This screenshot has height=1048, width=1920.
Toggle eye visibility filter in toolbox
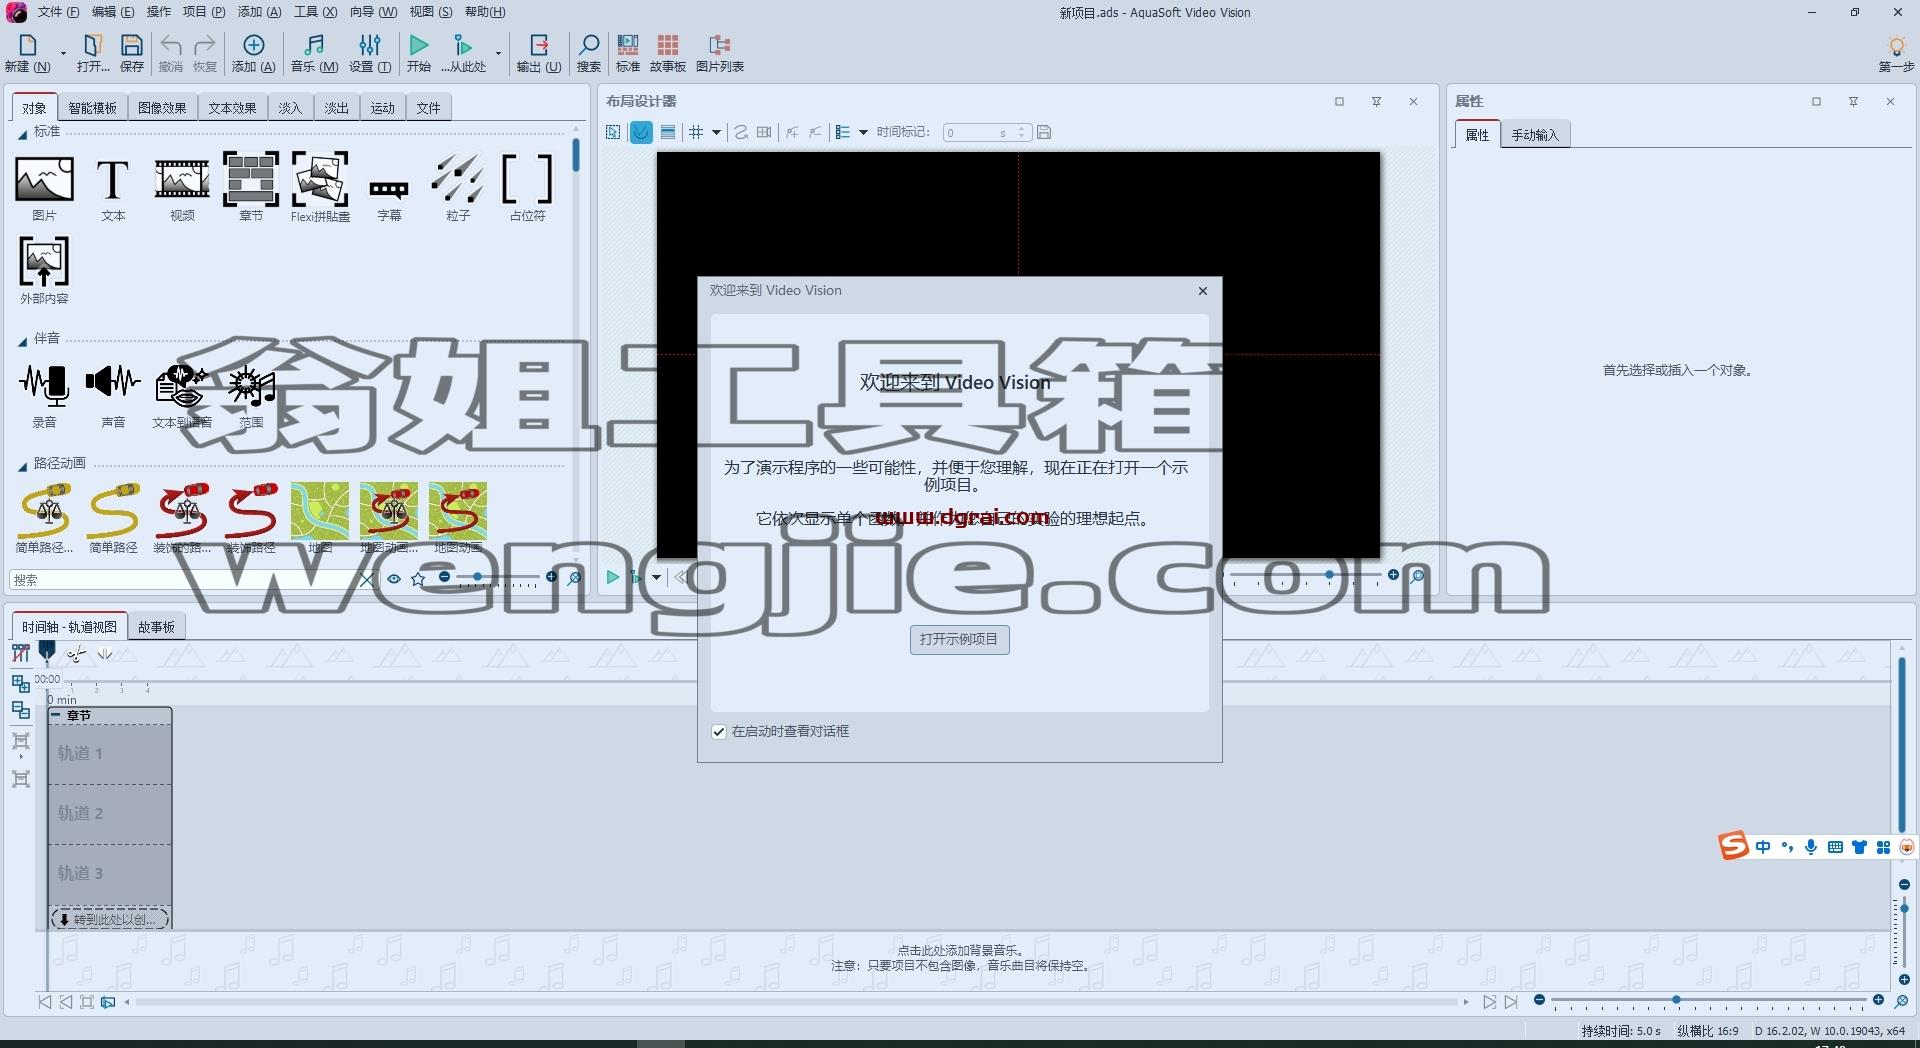click(x=394, y=579)
